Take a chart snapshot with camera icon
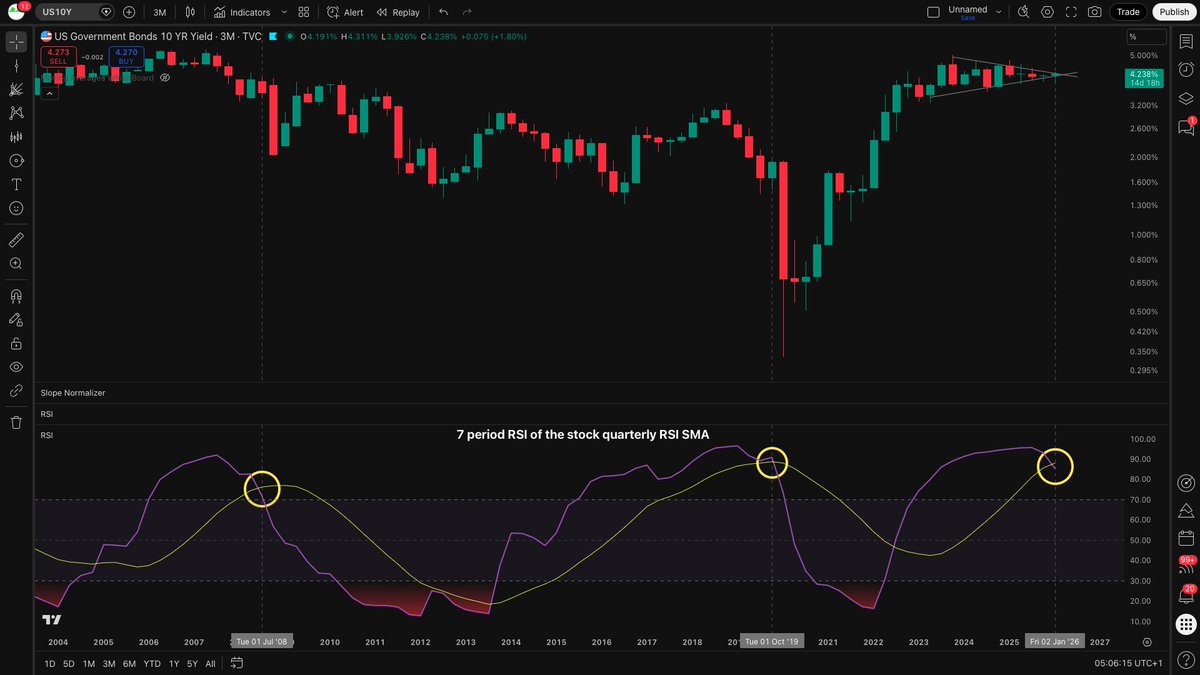The image size is (1200, 675). pos(1095,12)
